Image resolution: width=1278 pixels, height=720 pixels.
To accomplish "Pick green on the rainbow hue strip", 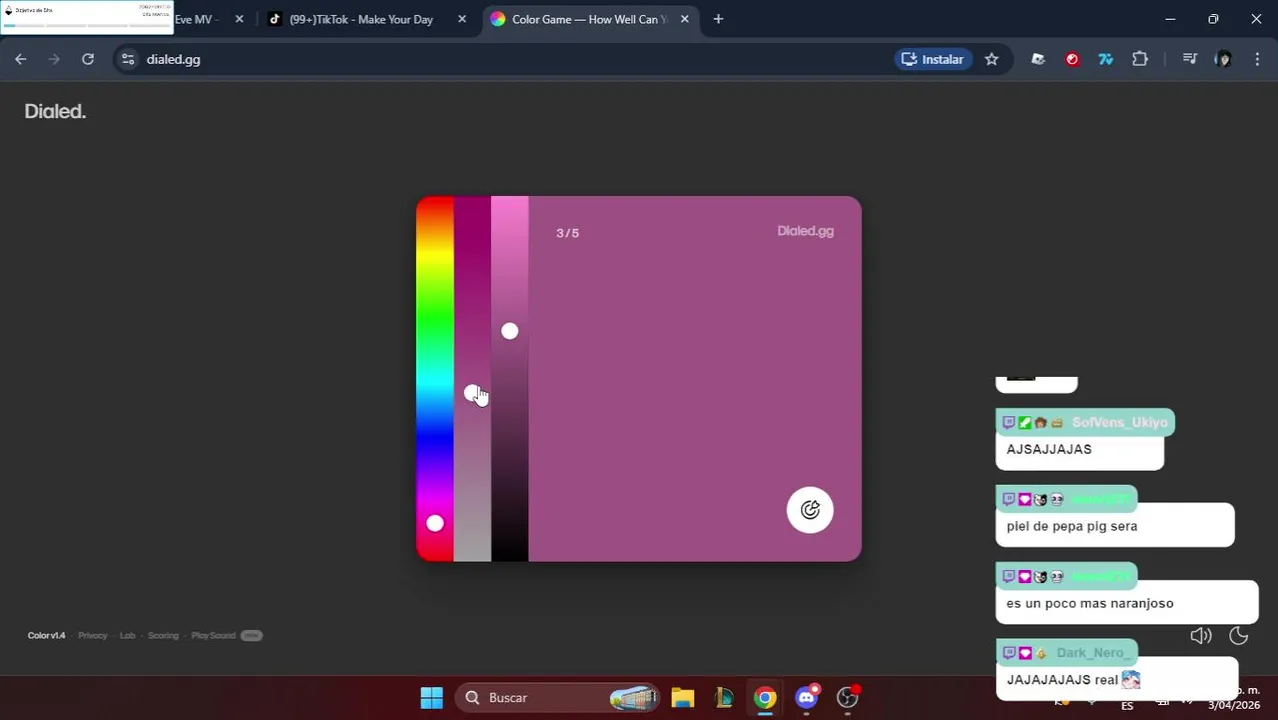I will [435, 316].
